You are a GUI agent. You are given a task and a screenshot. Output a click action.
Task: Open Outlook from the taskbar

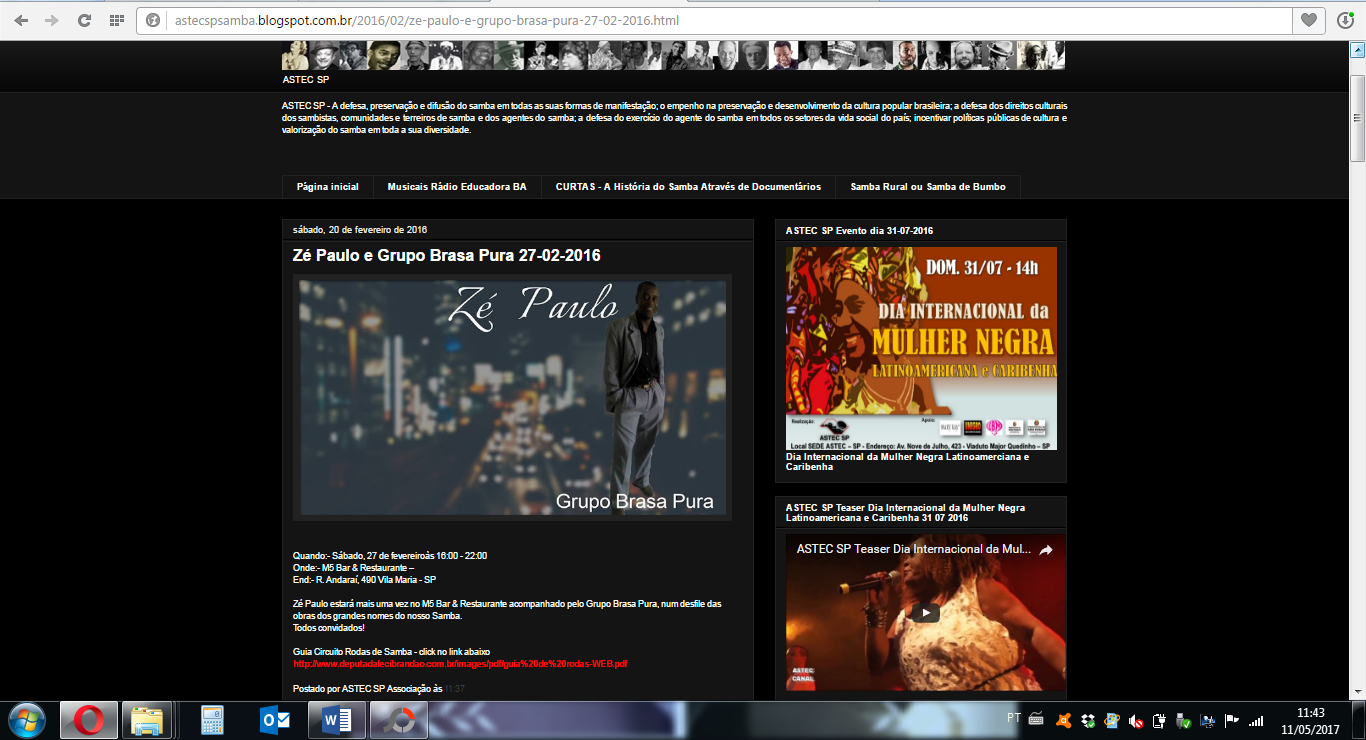tap(274, 720)
